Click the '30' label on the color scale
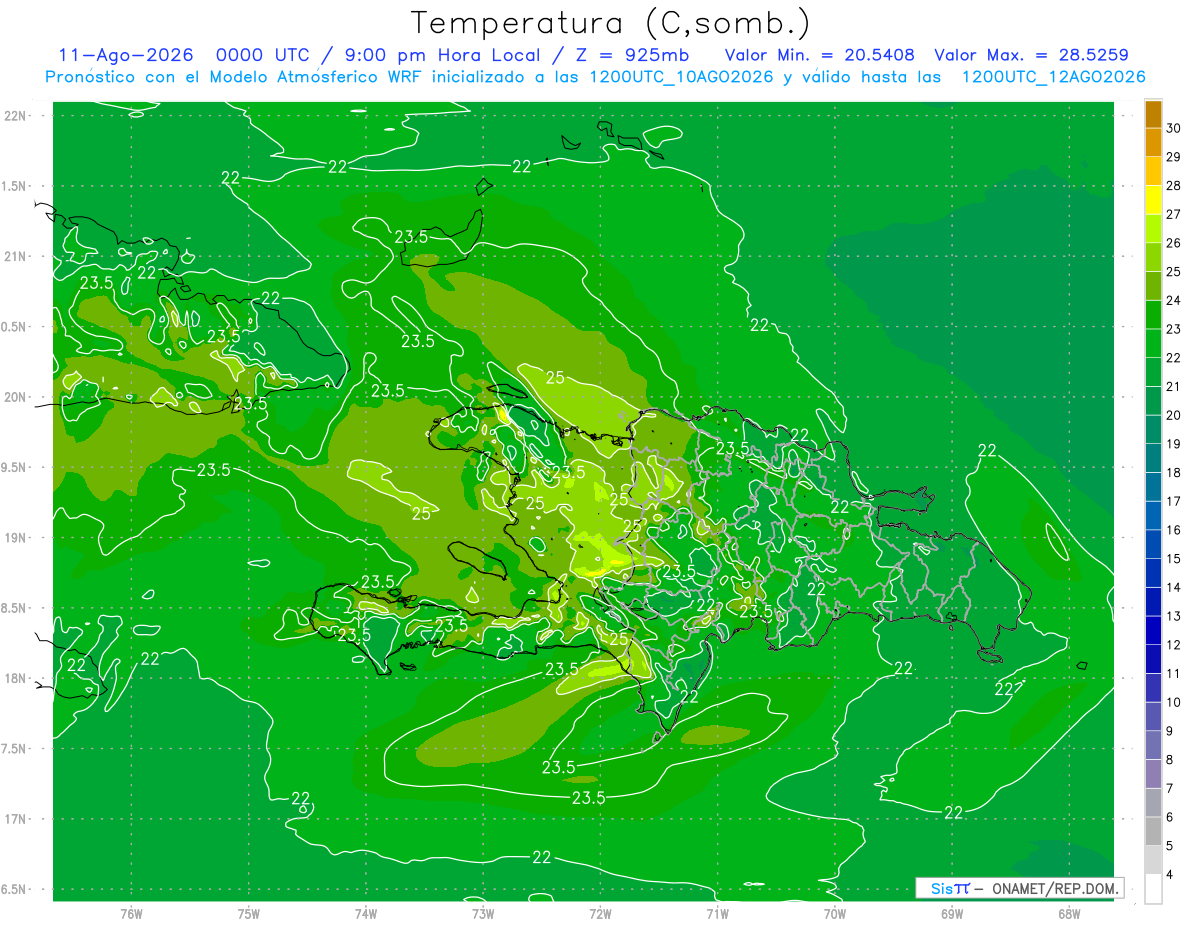1200x927 pixels. (x=1173, y=129)
